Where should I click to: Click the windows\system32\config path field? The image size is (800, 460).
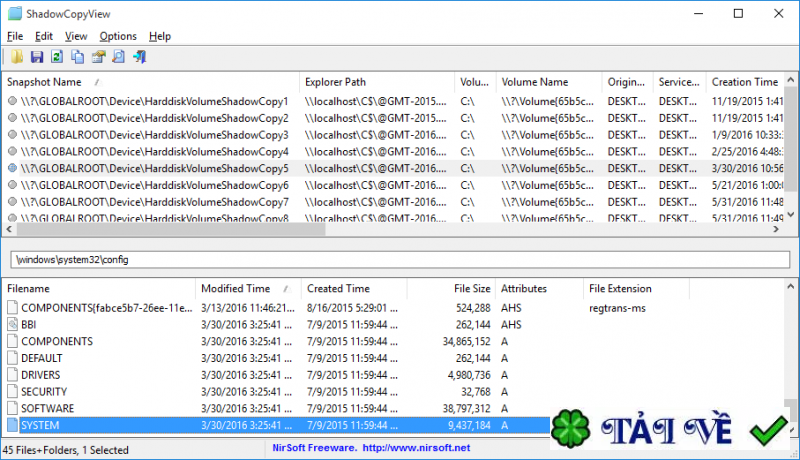(x=400, y=260)
